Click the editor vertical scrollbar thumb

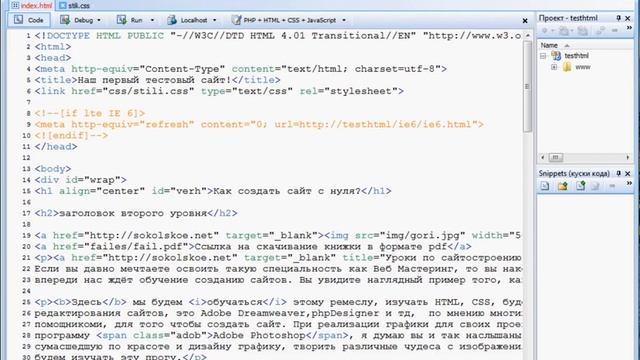click(x=527, y=86)
